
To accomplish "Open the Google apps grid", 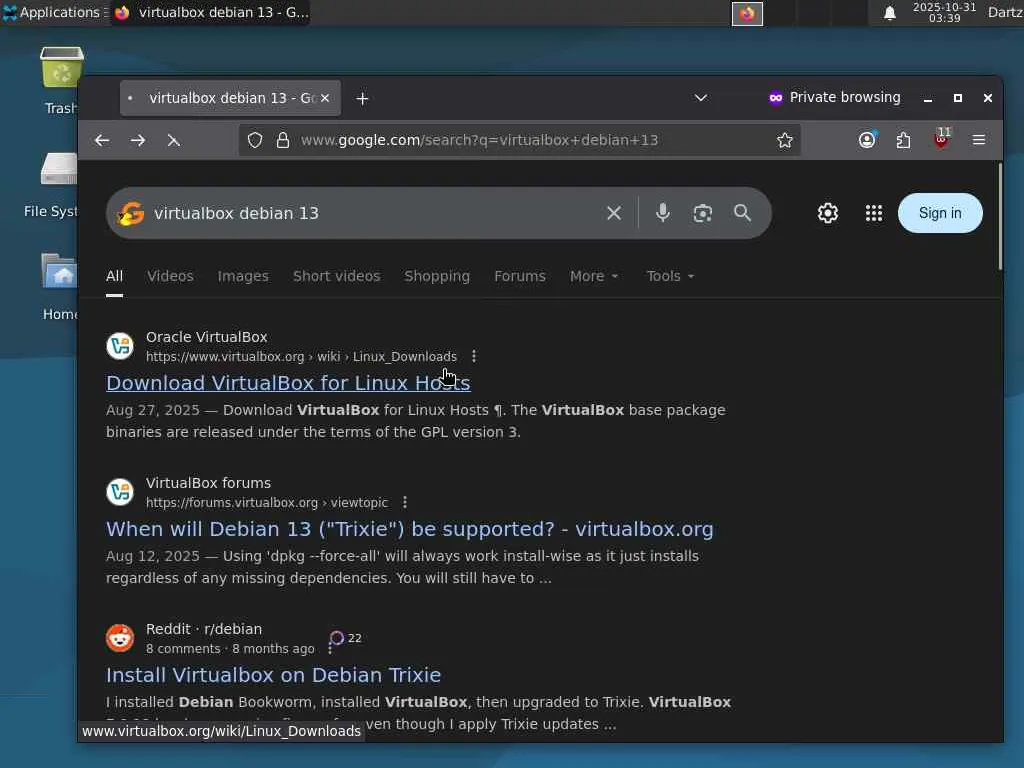I will pyautogui.click(x=874, y=213).
